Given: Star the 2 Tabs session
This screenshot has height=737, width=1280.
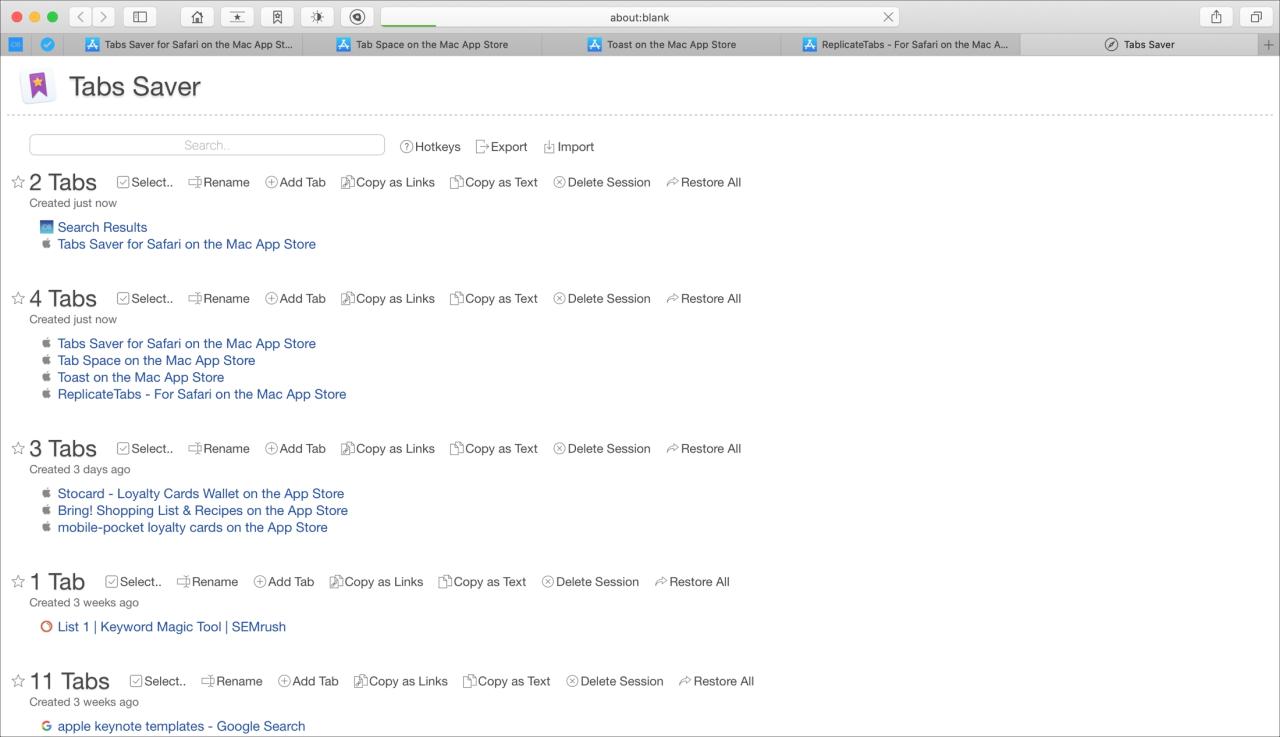Looking at the screenshot, I should pyautogui.click(x=18, y=182).
